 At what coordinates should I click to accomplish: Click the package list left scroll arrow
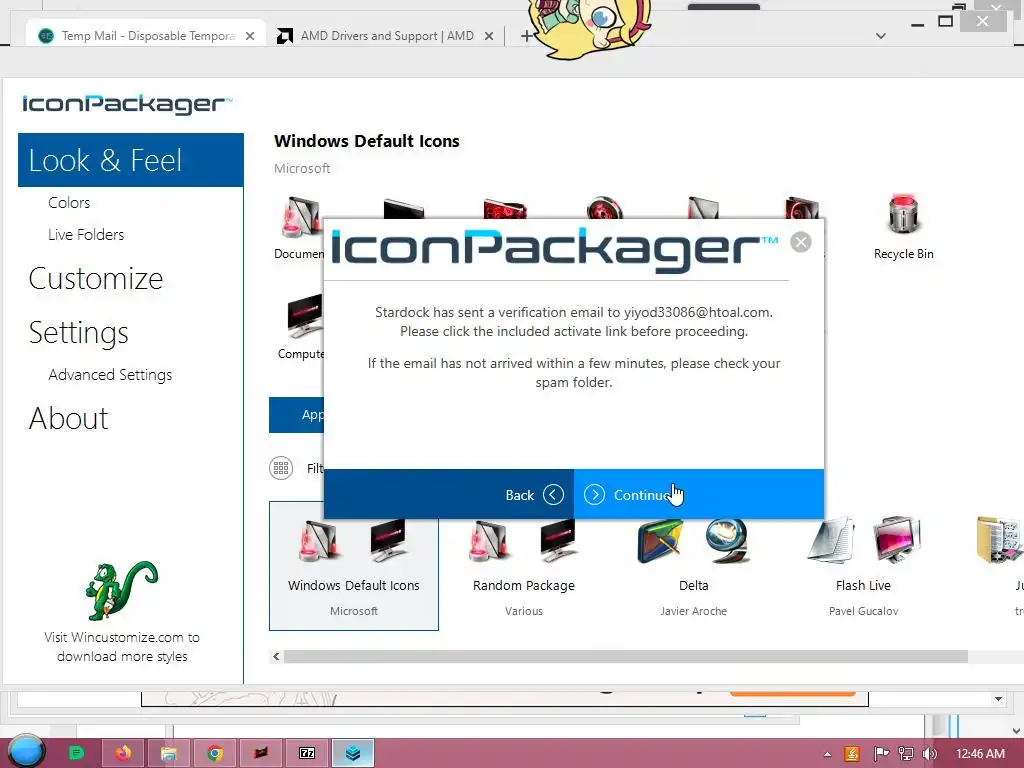276,656
